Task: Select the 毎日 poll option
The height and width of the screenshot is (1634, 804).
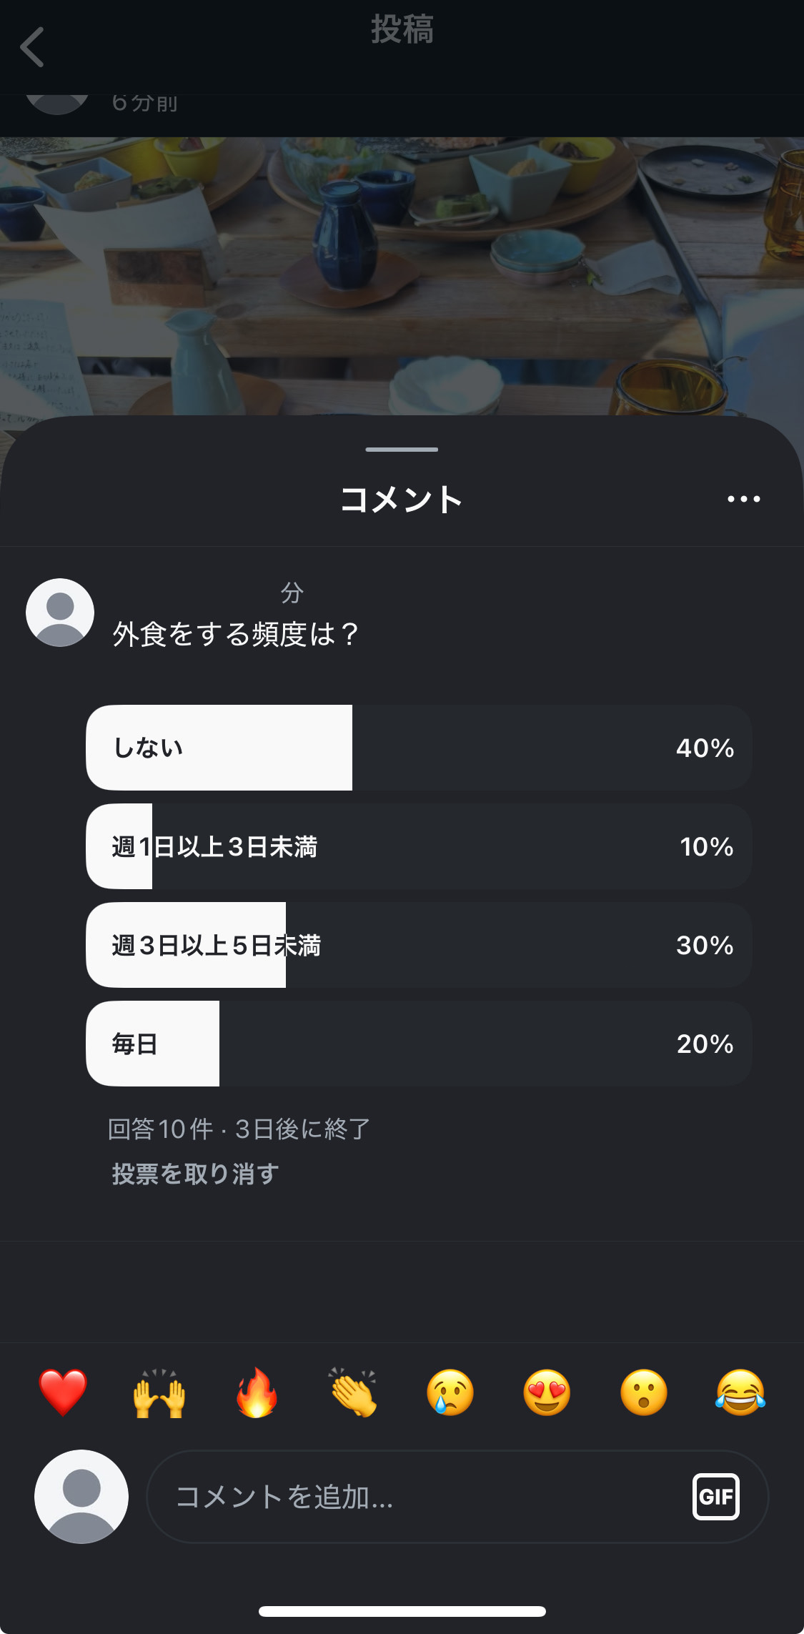Action: [418, 1044]
